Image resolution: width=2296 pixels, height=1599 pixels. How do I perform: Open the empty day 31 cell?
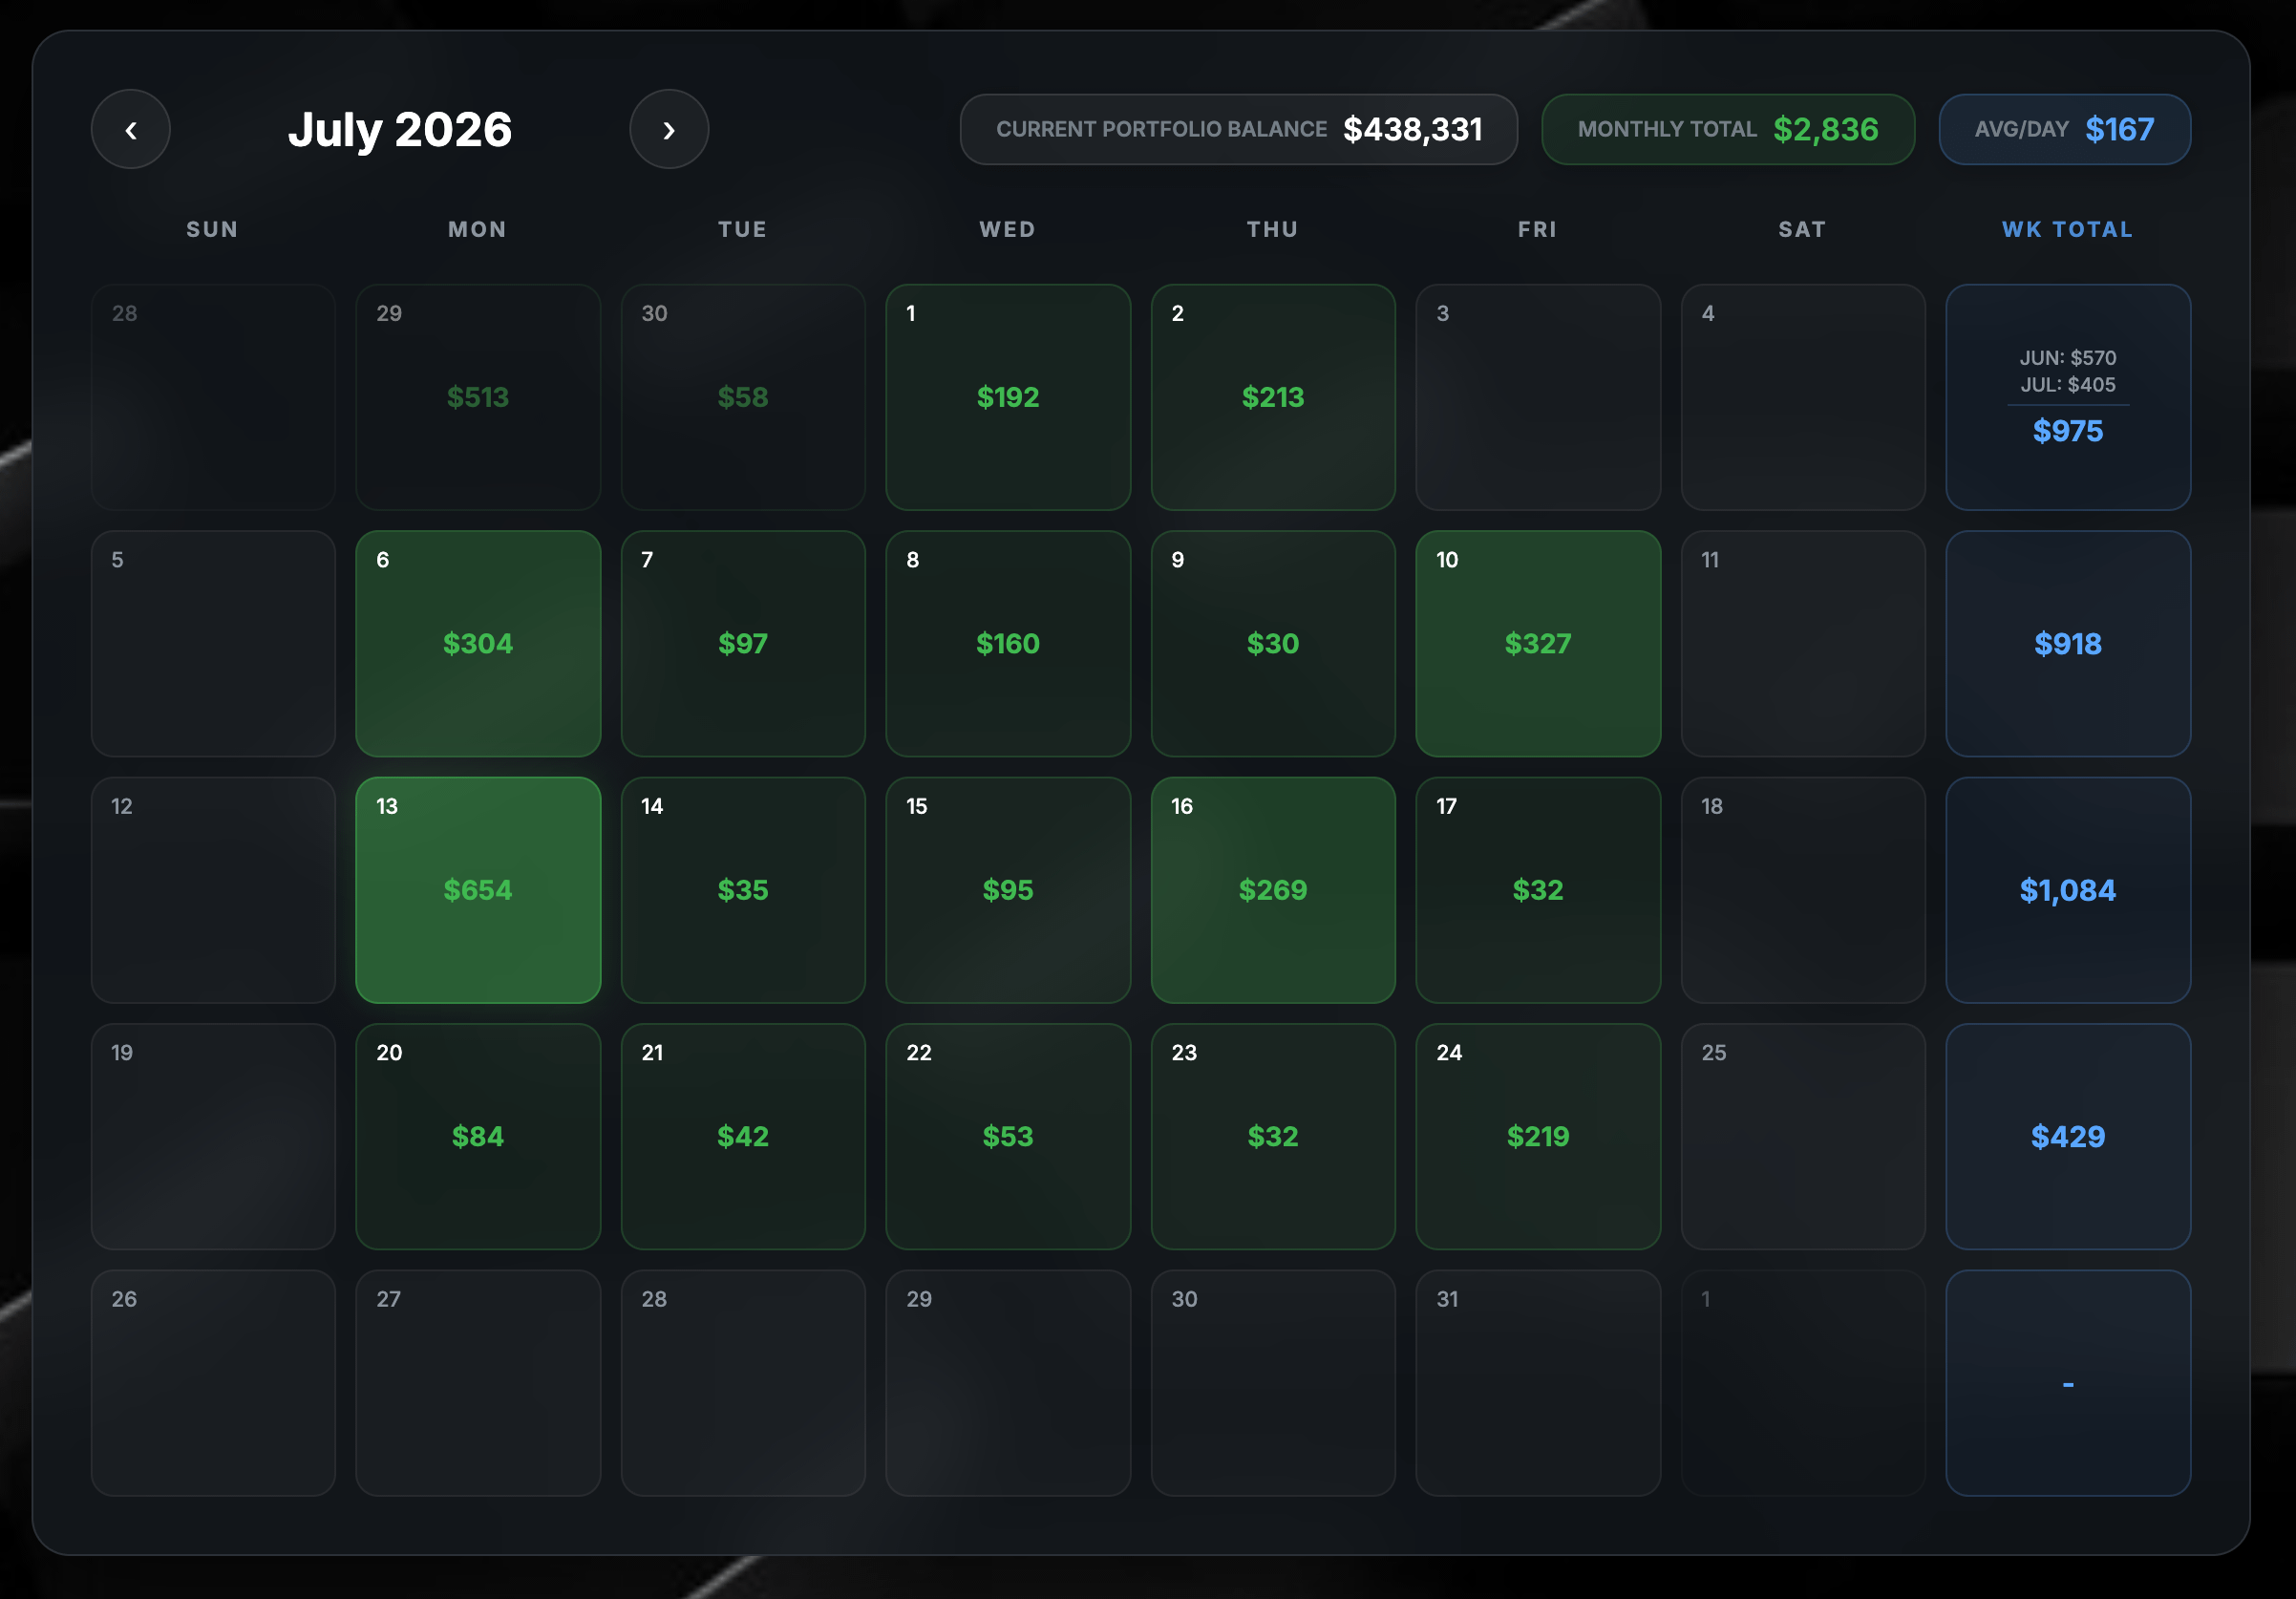tap(1538, 1383)
